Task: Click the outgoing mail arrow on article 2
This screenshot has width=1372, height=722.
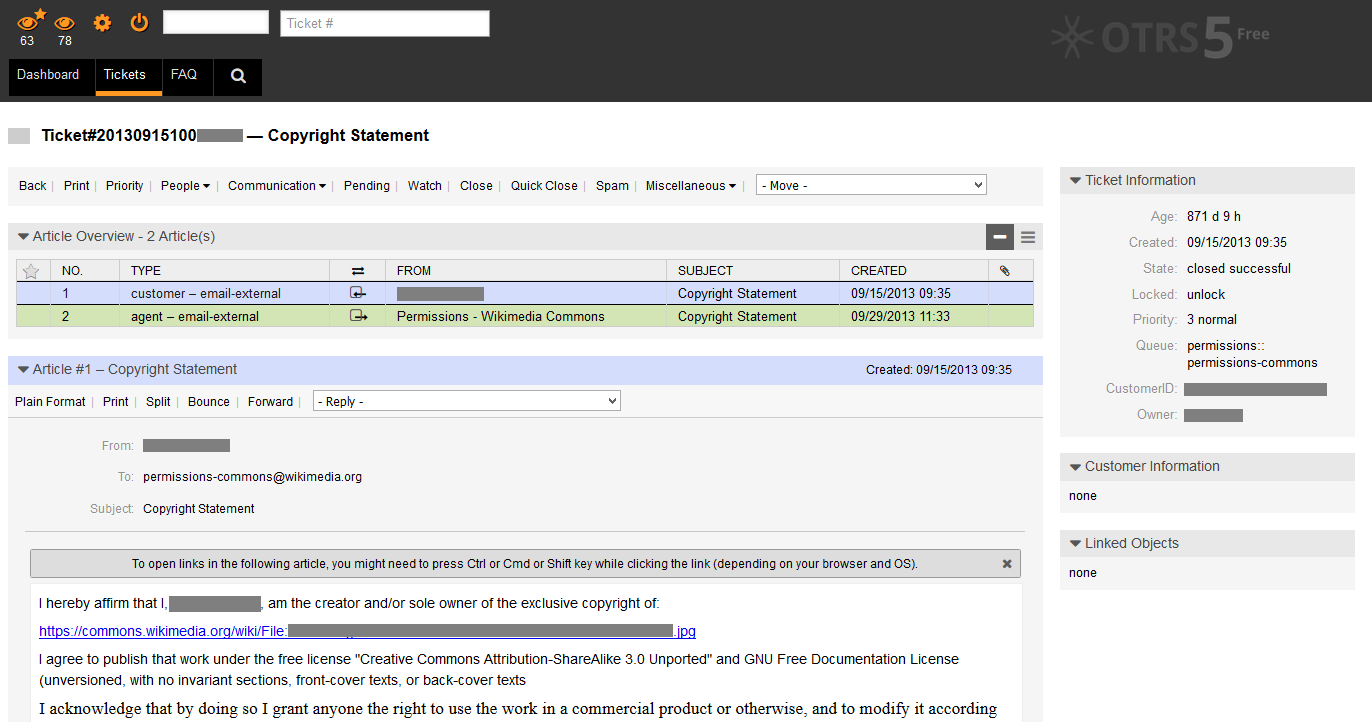Action: click(357, 316)
